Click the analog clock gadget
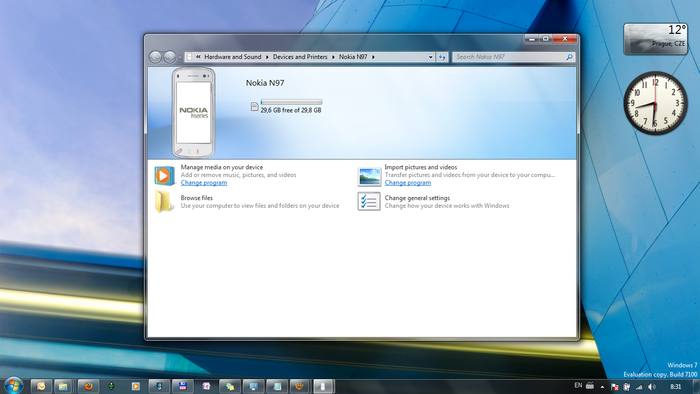This screenshot has height=394, width=700. click(x=655, y=104)
